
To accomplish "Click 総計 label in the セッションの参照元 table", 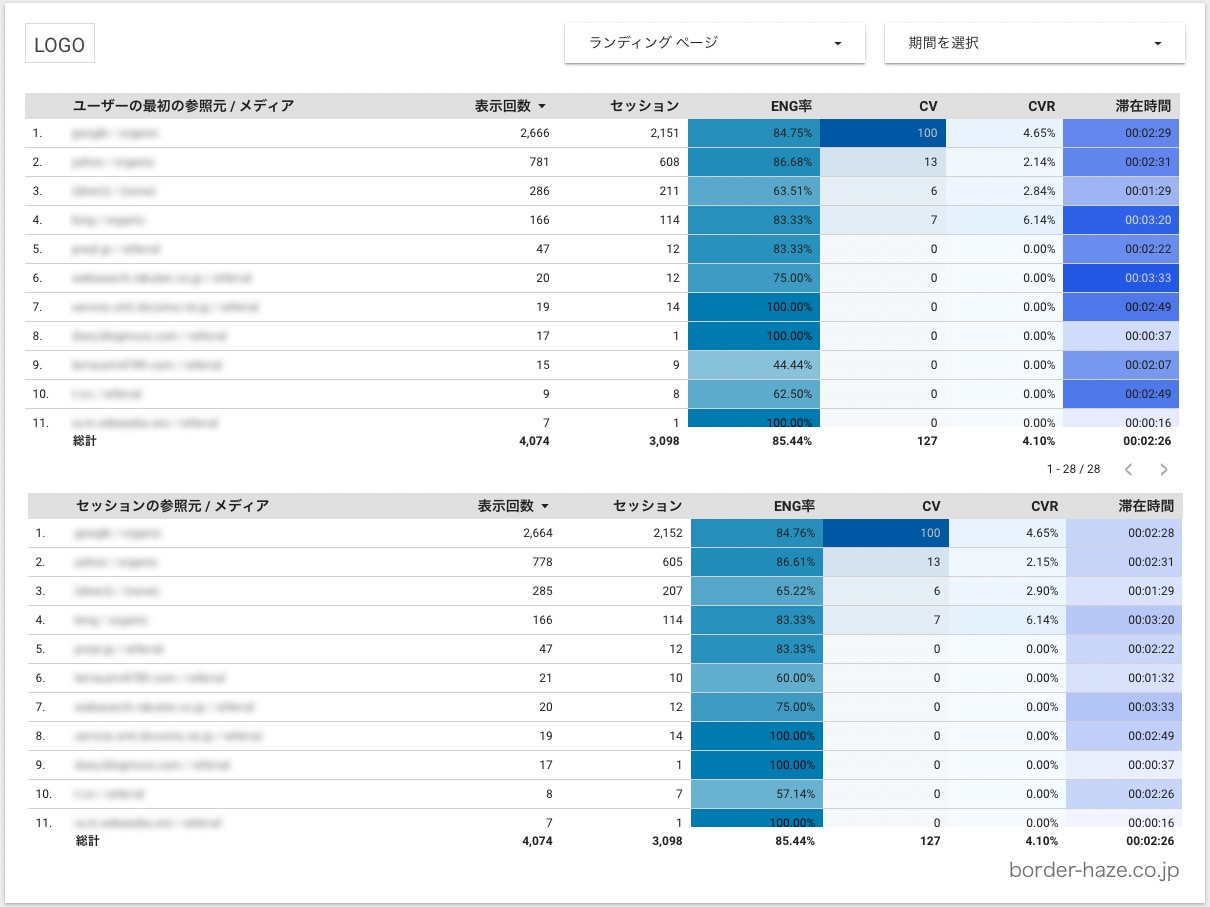I will [87, 841].
